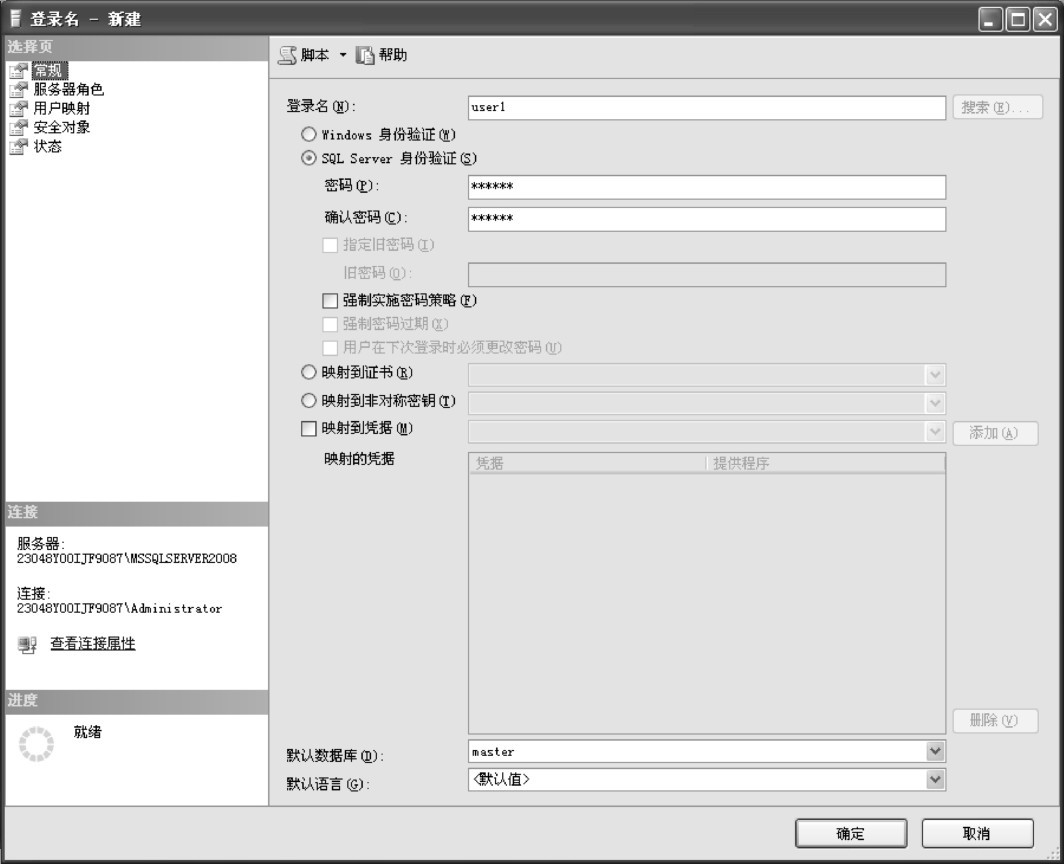Click the progress spinner icon beside 就绪

coord(36,744)
